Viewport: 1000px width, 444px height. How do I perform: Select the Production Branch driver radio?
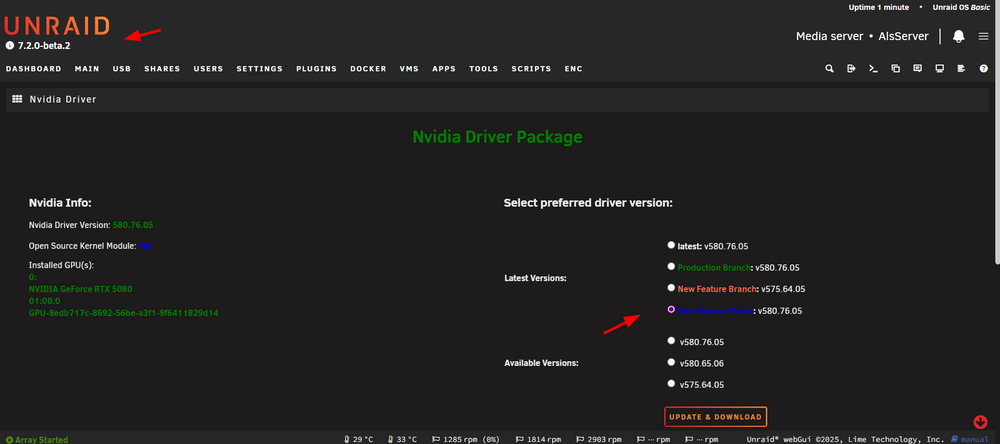670,266
